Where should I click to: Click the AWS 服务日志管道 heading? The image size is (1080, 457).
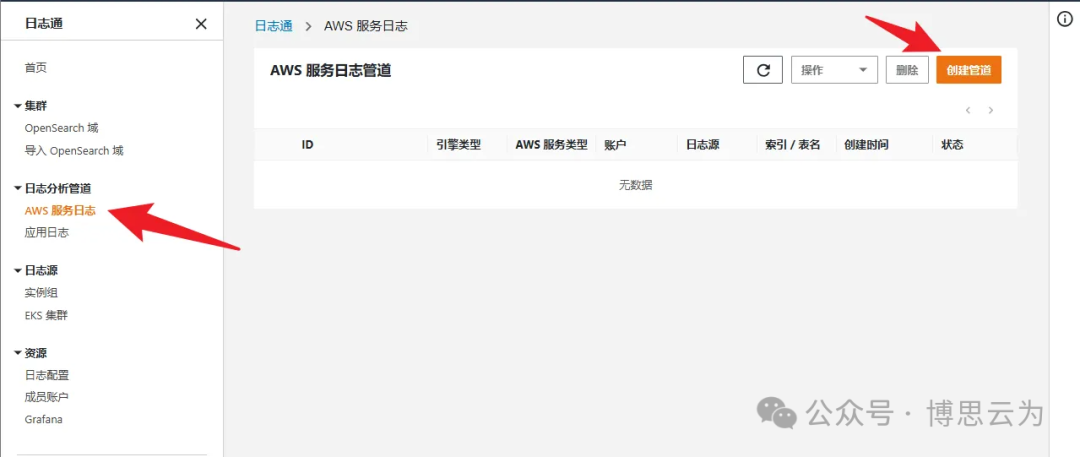tap(331, 70)
